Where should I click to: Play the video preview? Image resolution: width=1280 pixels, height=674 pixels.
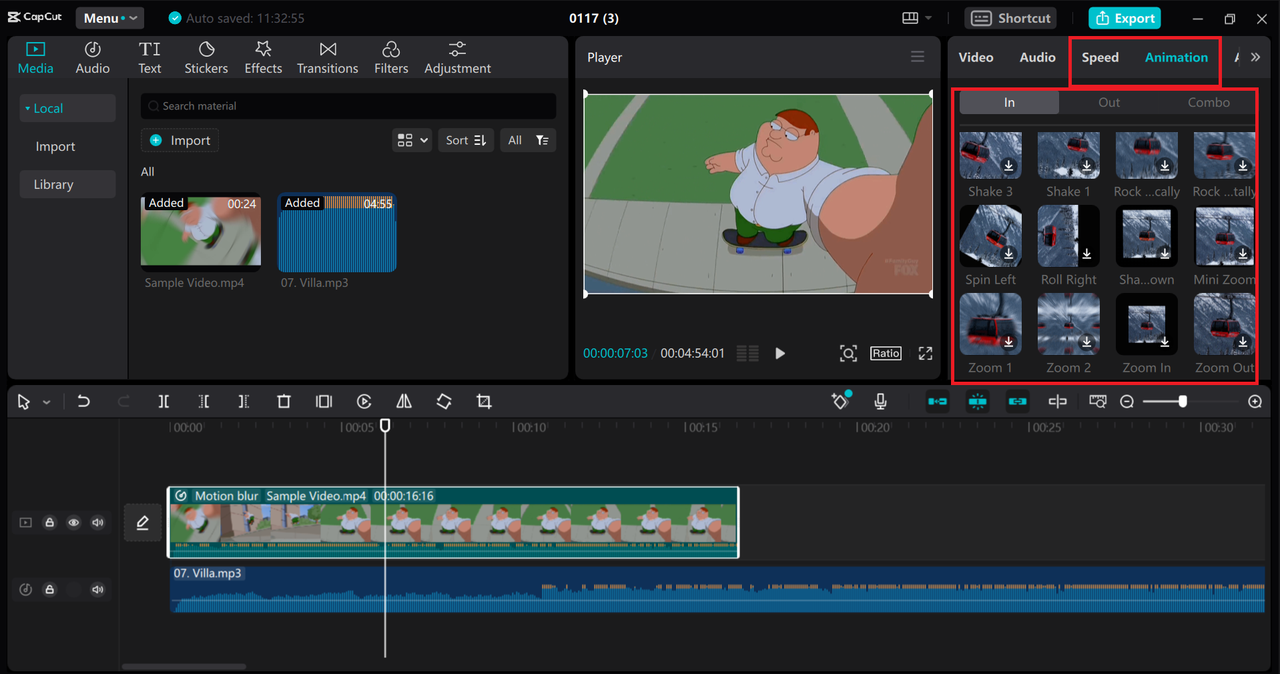pos(781,353)
